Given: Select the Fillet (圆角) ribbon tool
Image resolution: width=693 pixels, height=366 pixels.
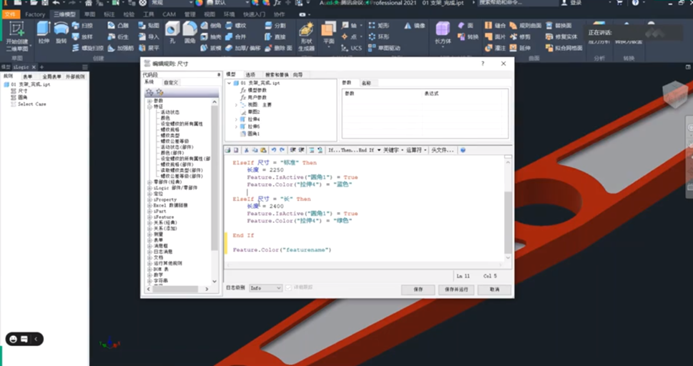Looking at the screenshot, I should [x=190, y=32].
